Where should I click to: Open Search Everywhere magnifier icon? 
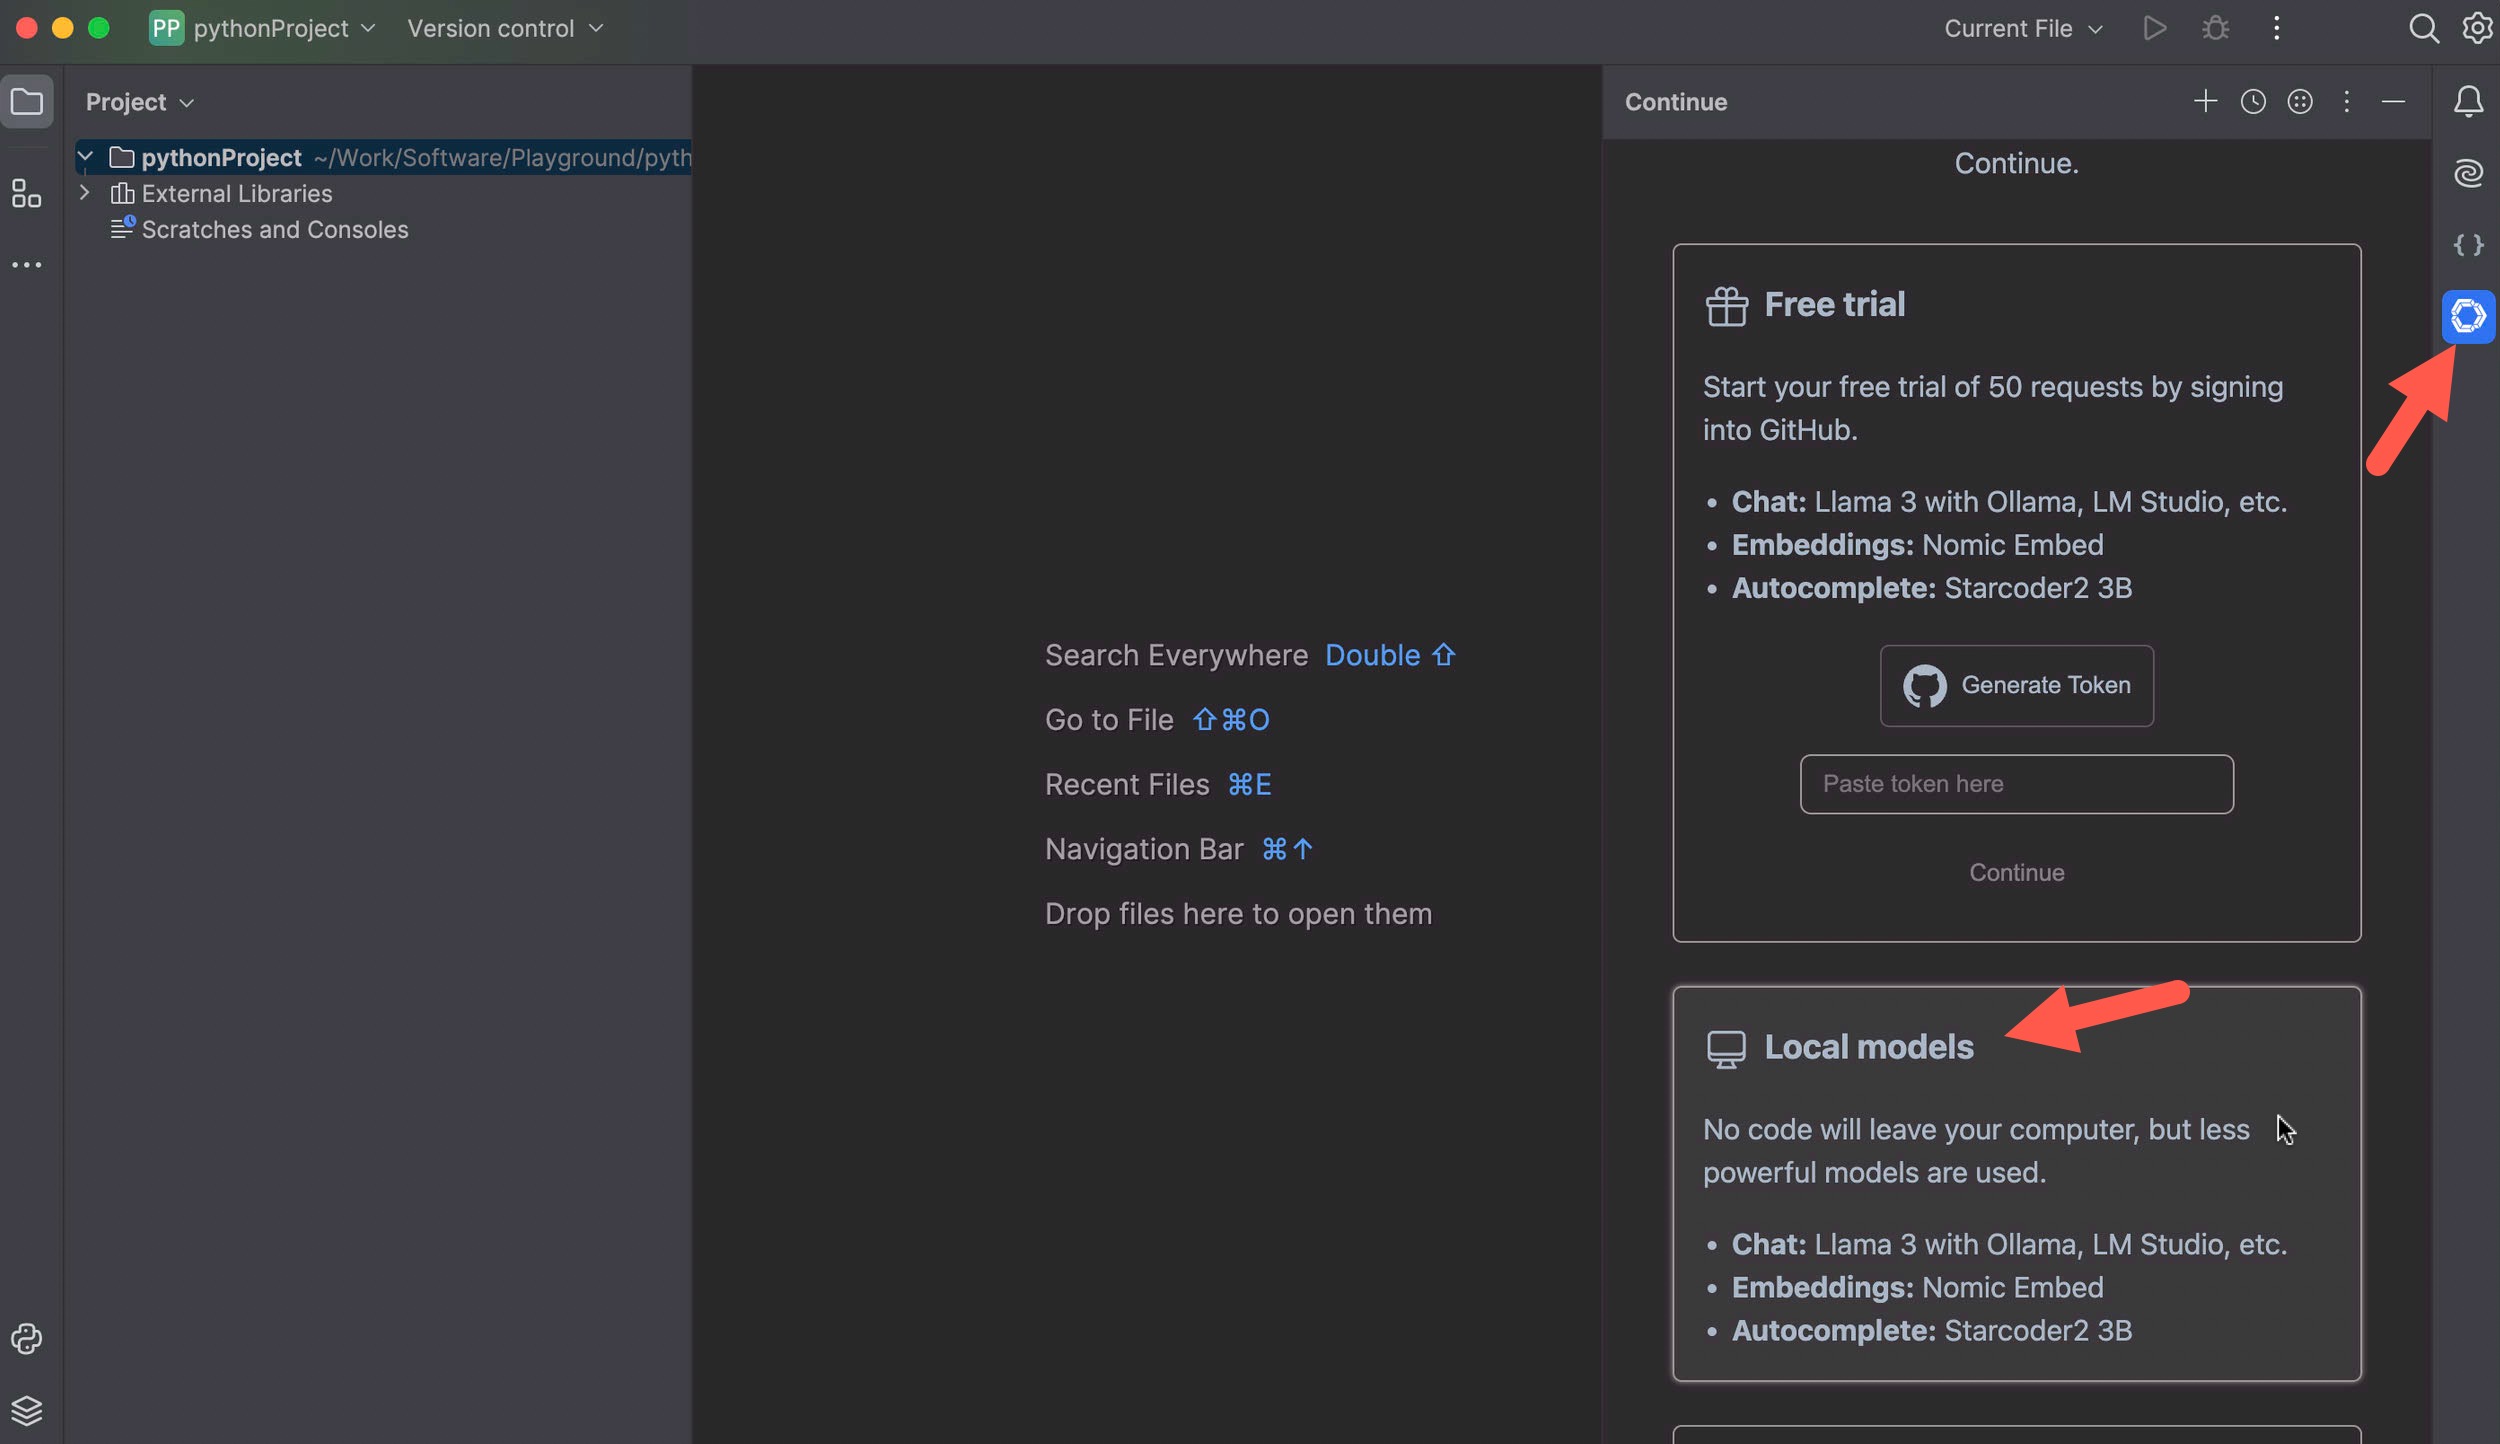(2423, 28)
